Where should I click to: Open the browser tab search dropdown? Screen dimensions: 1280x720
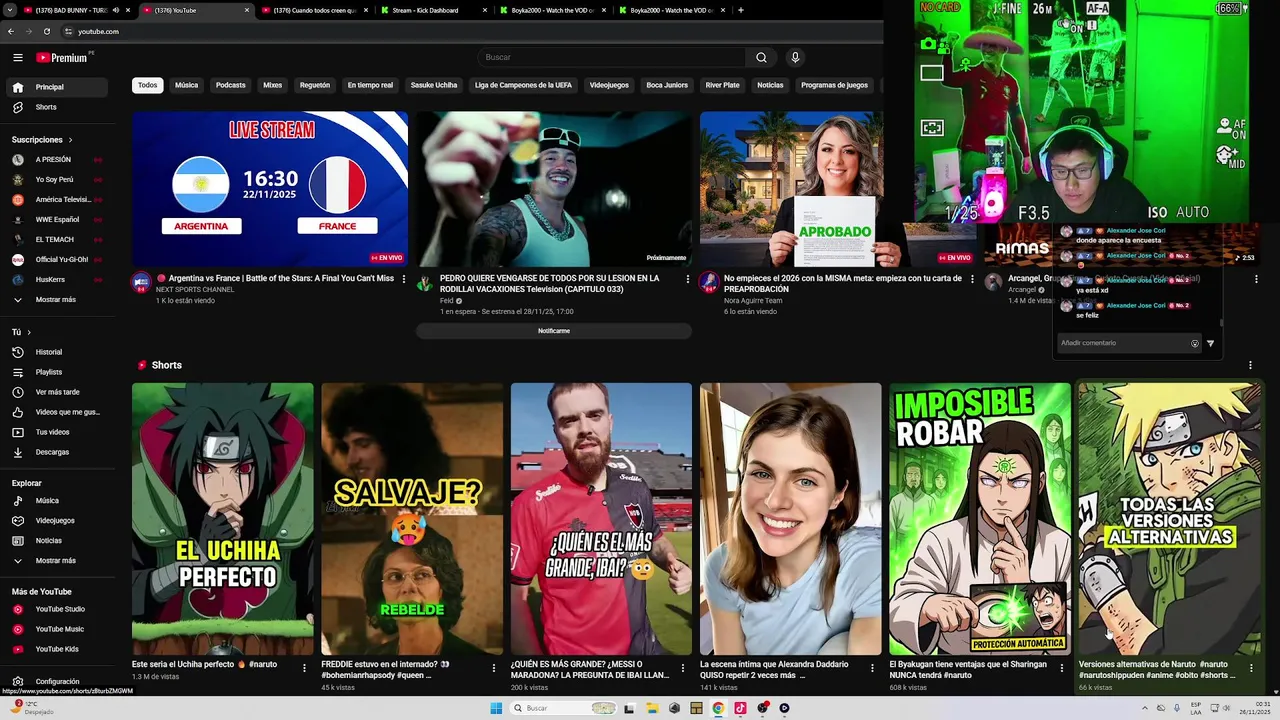(x=8, y=10)
